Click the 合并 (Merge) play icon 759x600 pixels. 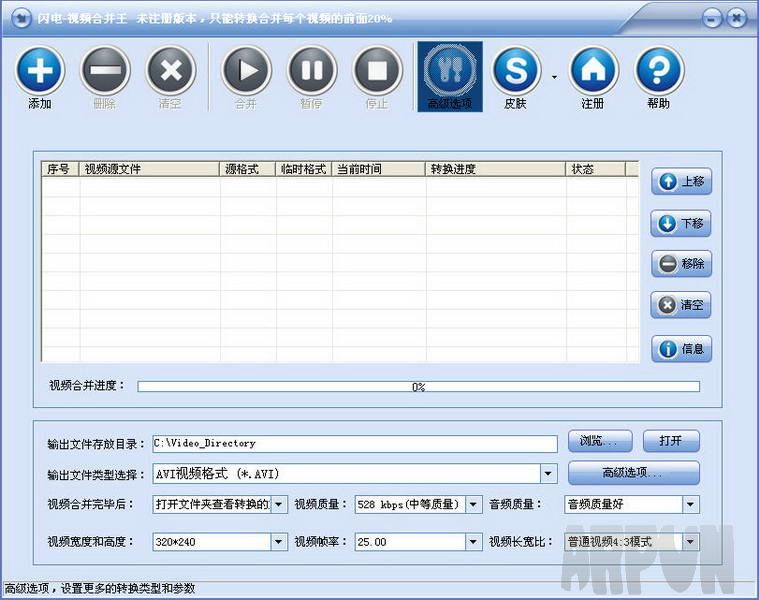[x=246, y=70]
